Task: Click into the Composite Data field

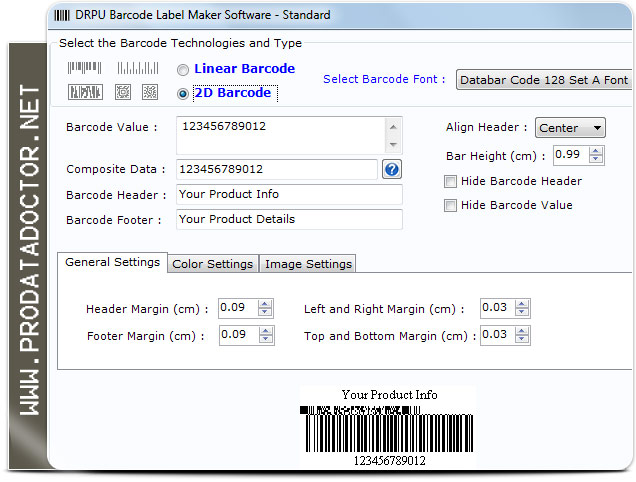Action: click(x=277, y=169)
